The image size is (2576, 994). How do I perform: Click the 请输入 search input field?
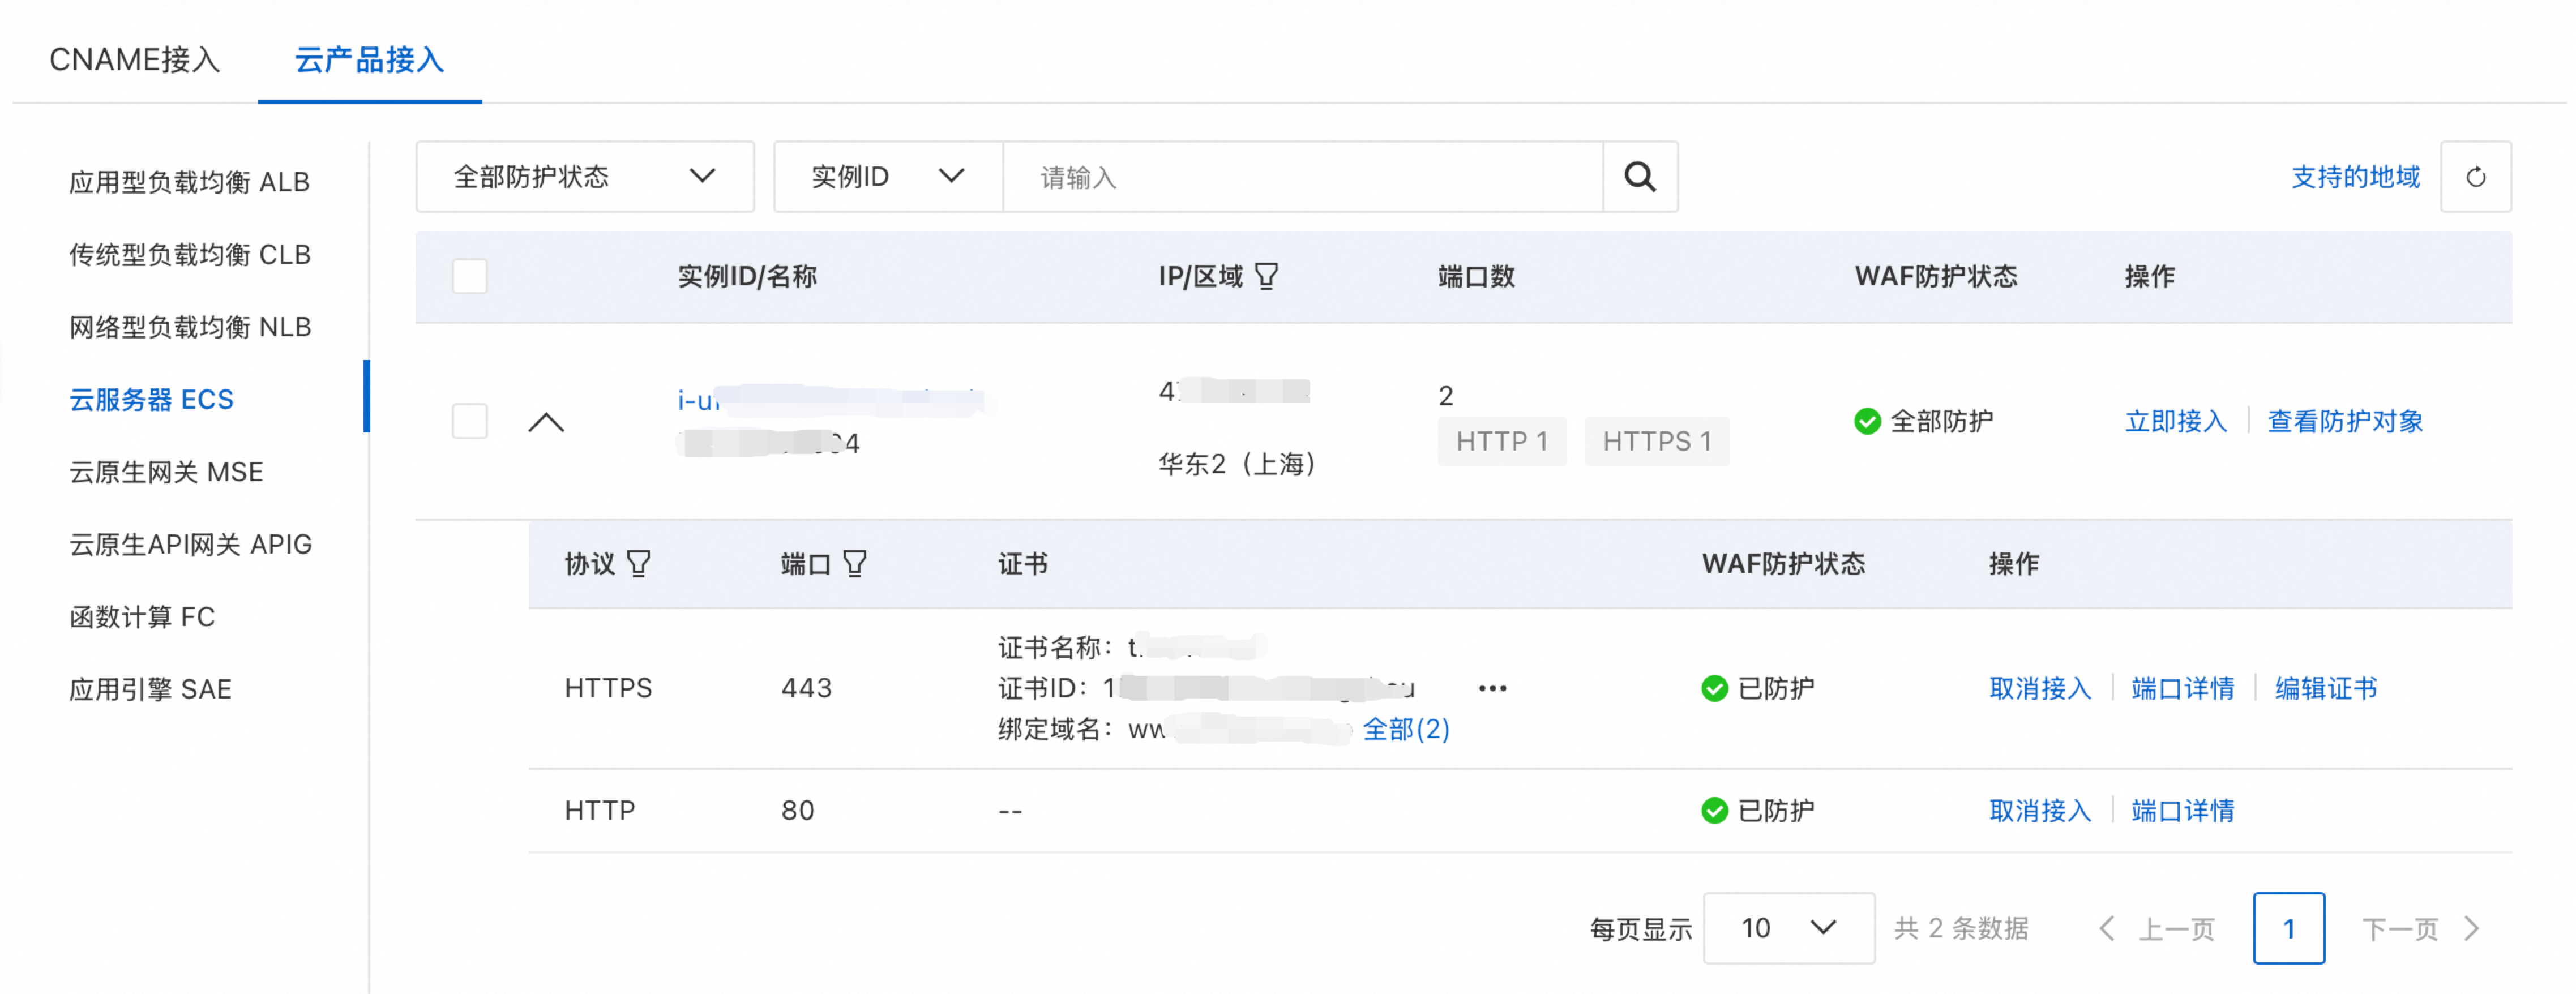1300,177
